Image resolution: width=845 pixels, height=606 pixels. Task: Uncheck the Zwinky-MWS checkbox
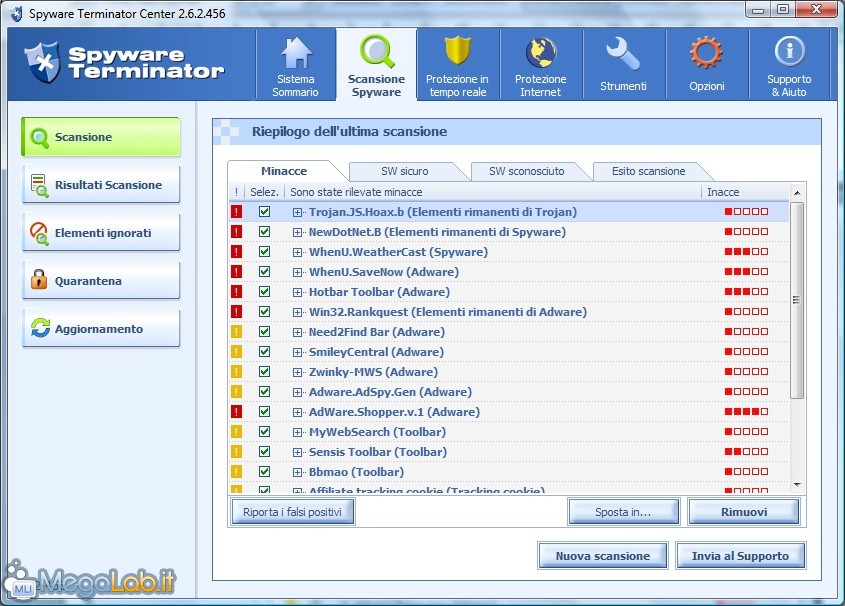point(264,372)
